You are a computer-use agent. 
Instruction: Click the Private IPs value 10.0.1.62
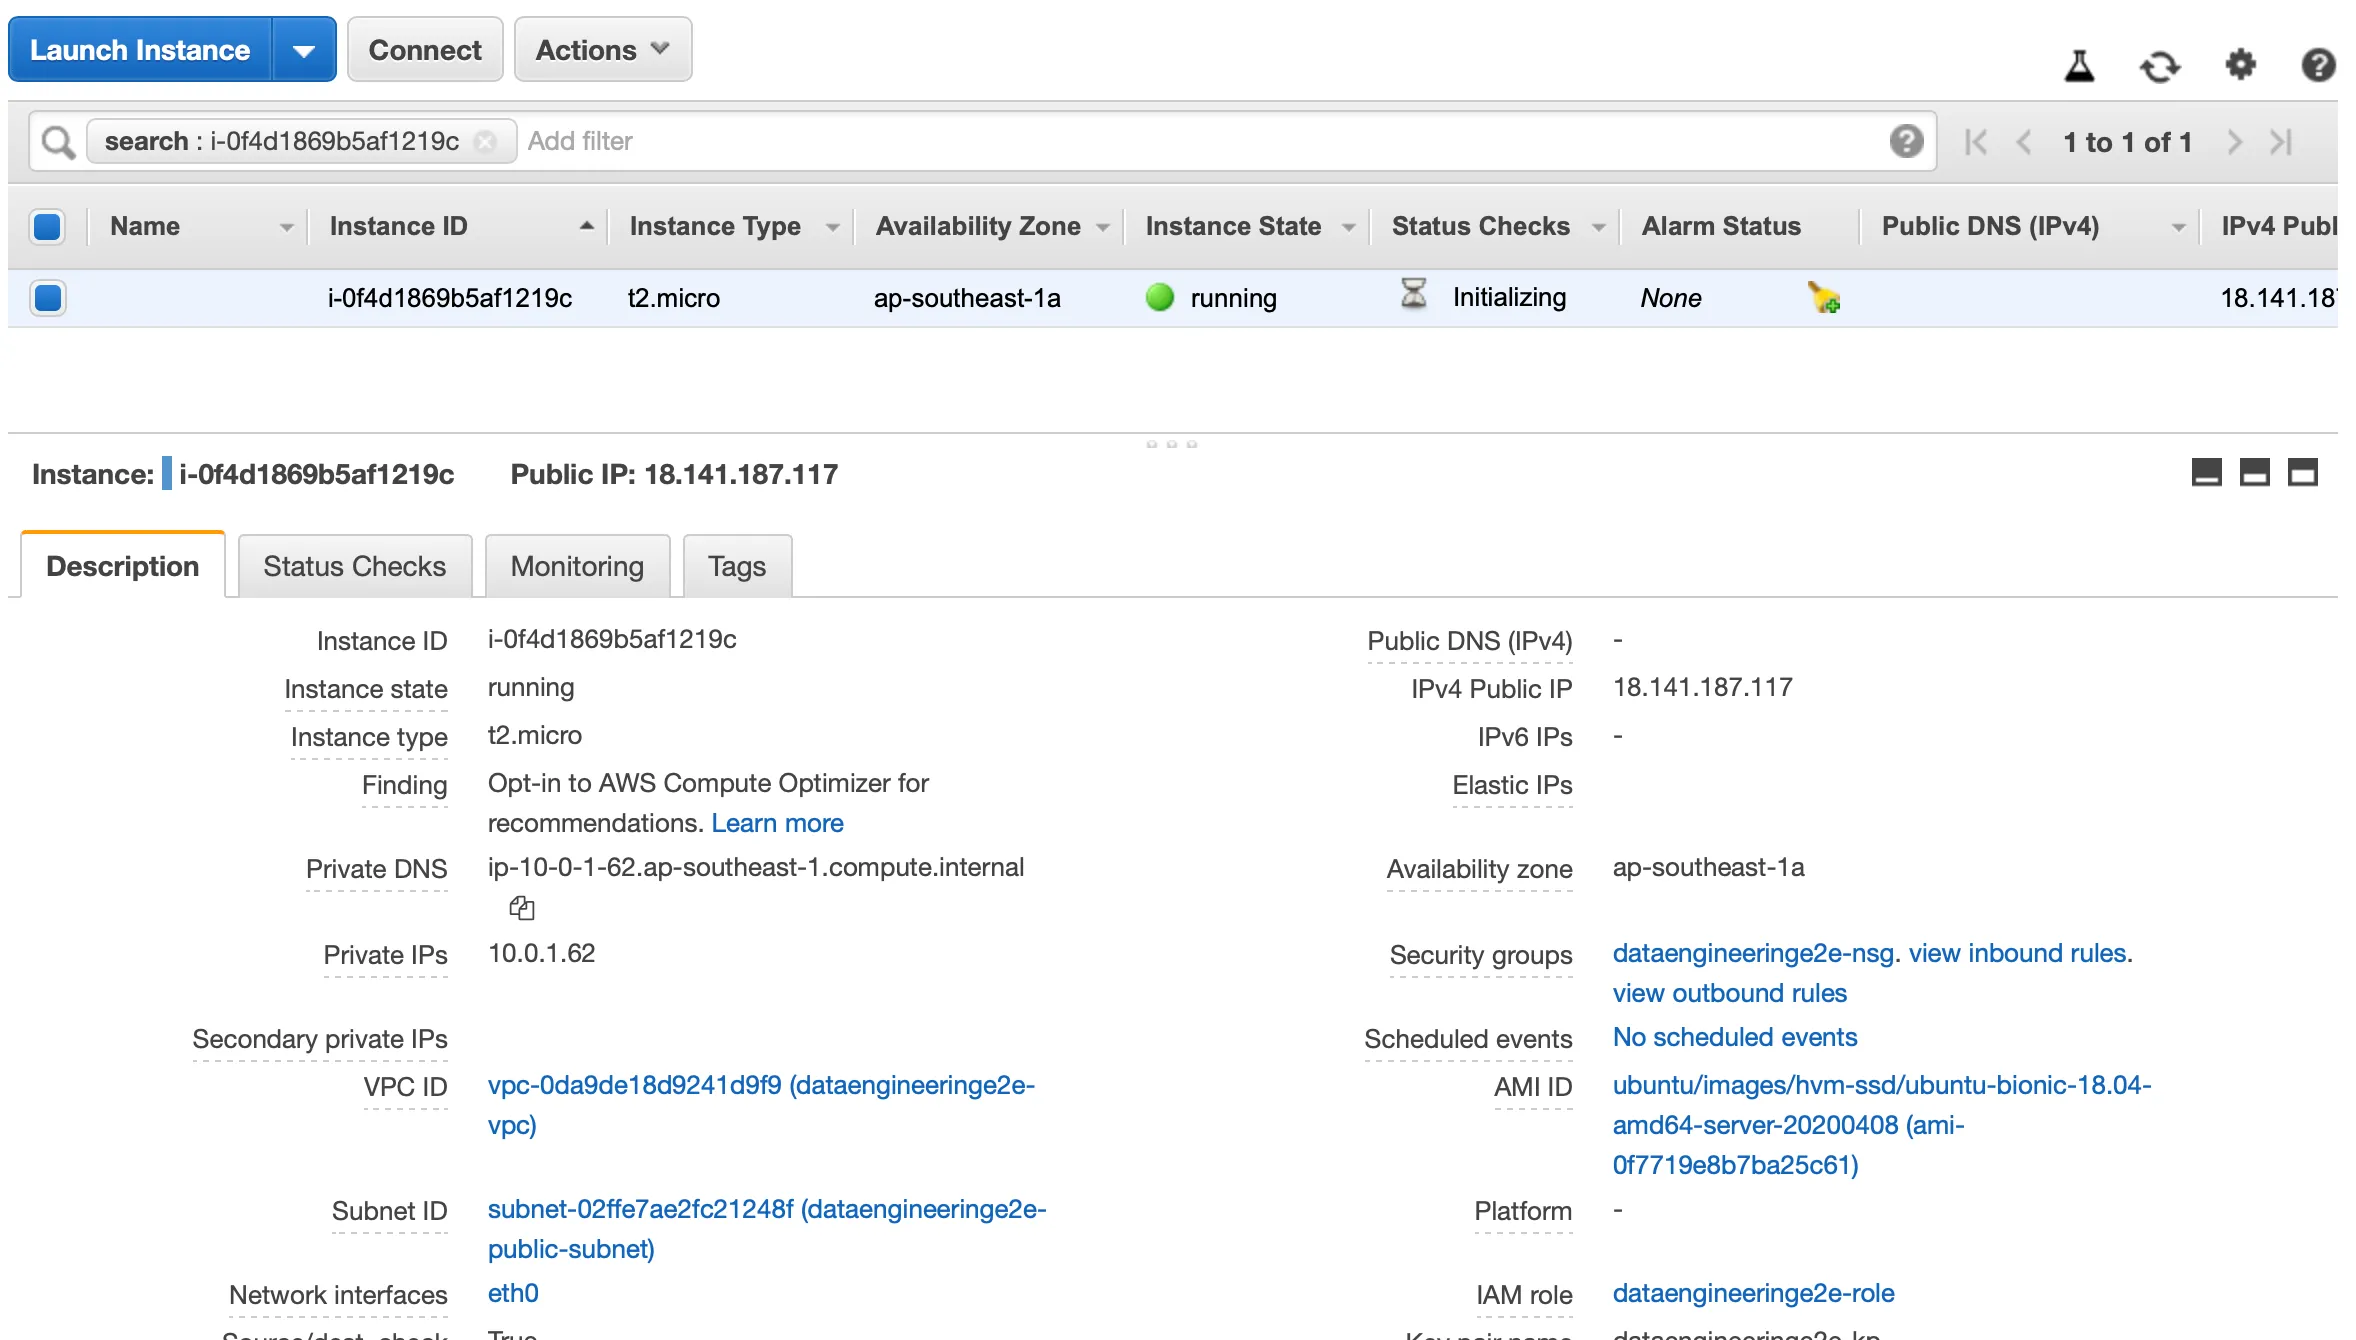coord(541,953)
